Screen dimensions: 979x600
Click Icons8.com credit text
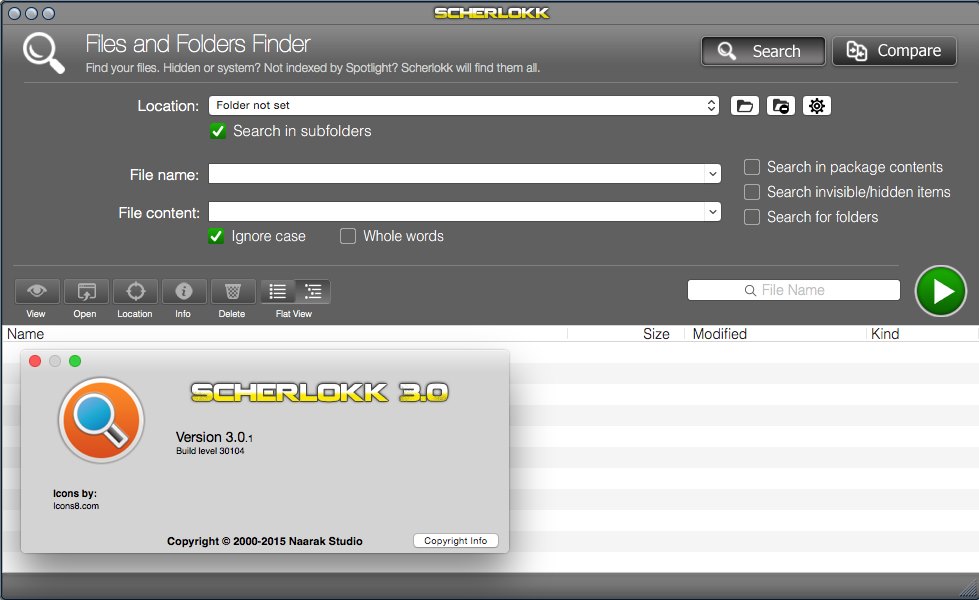point(76,506)
